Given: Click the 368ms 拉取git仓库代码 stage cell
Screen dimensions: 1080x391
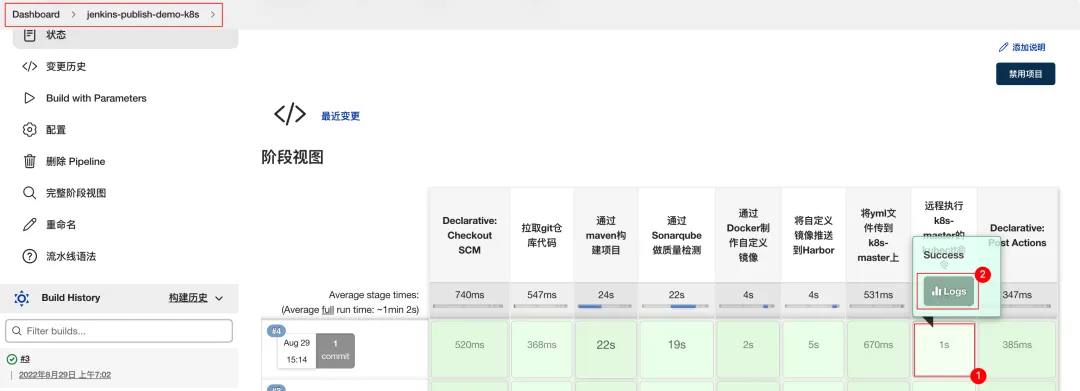Looking at the screenshot, I should (542, 349).
